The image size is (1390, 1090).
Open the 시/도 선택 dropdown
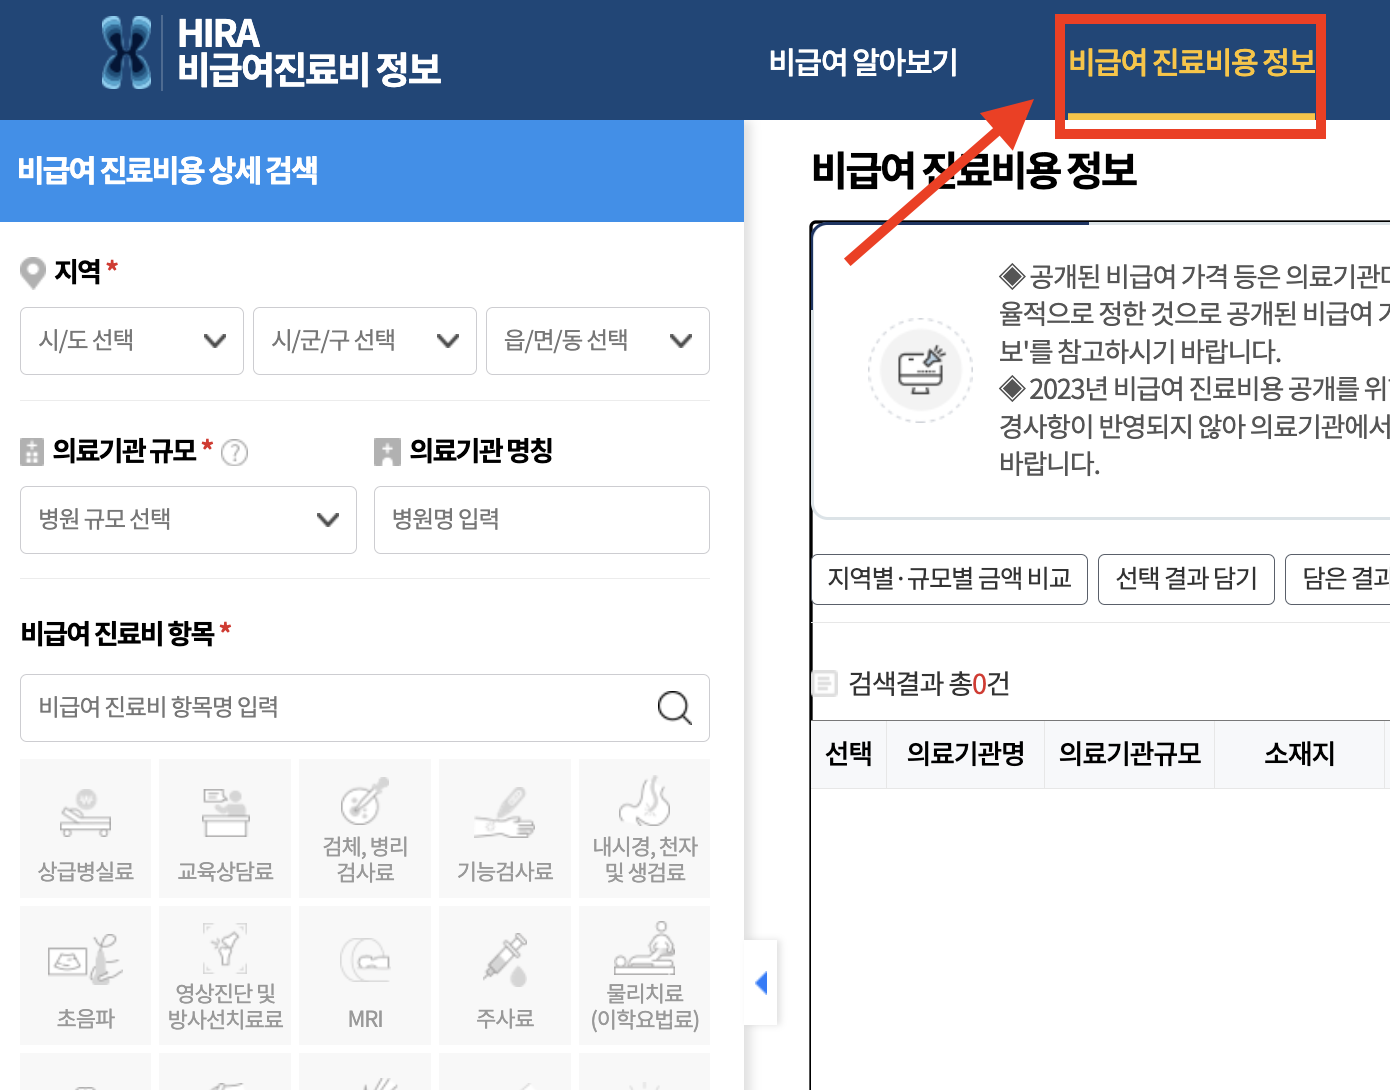(x=131, y=340)
